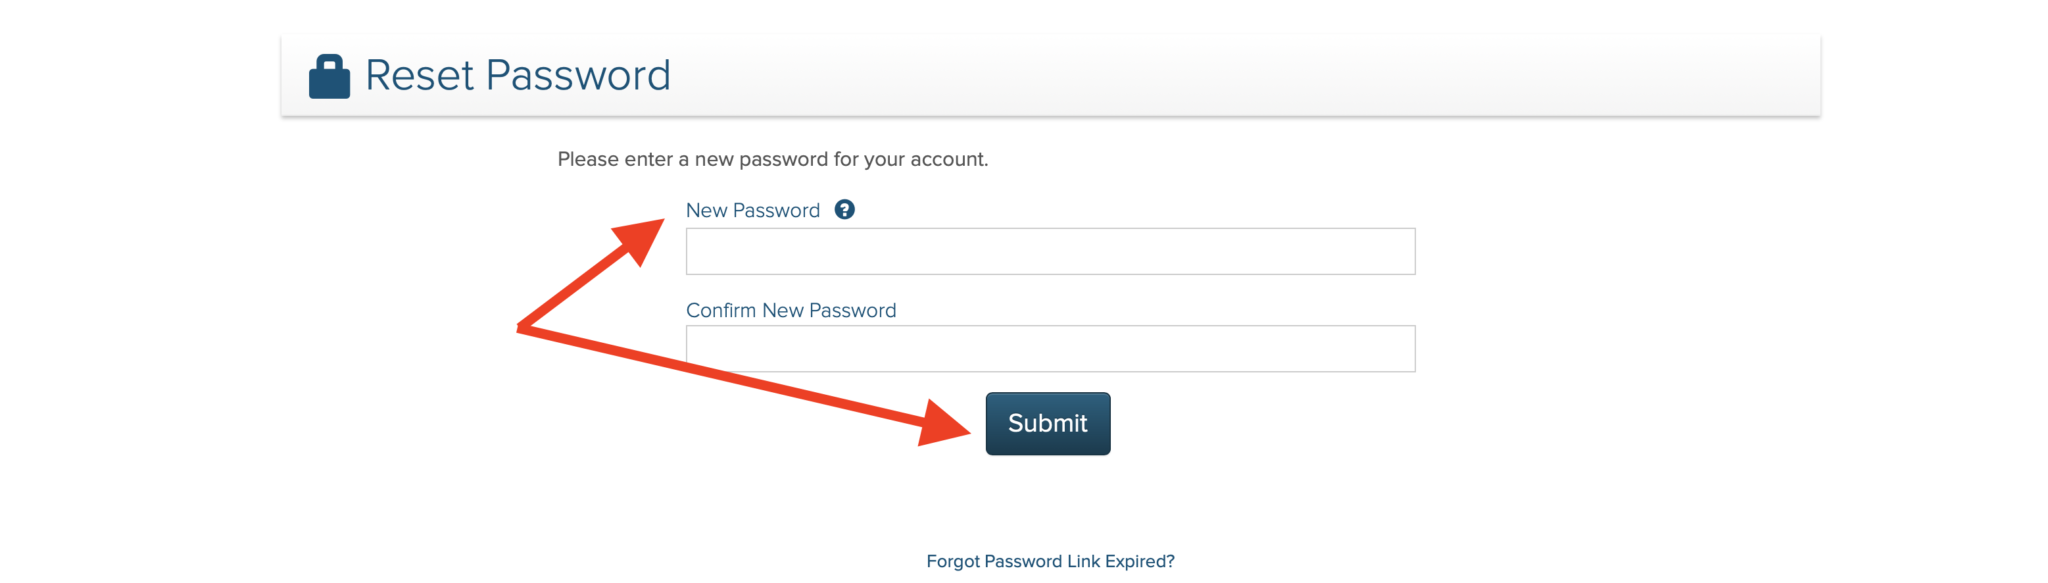
Task: Click the 'Please enter a new password' instruction text
Action: tap(772, 159)
